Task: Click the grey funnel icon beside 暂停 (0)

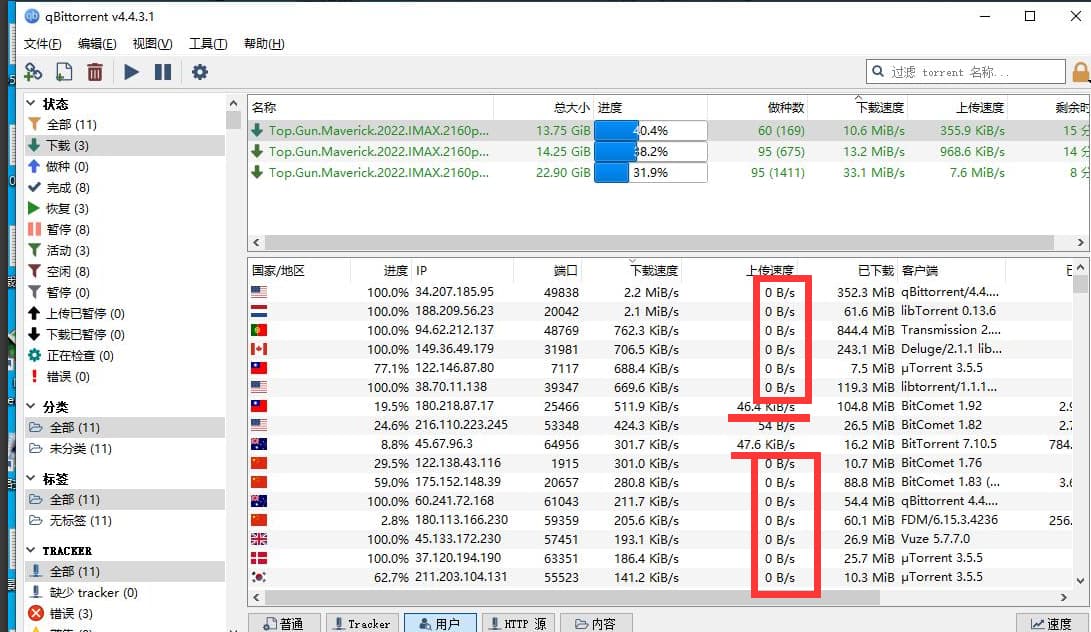Action: click(x=34, y=292)
